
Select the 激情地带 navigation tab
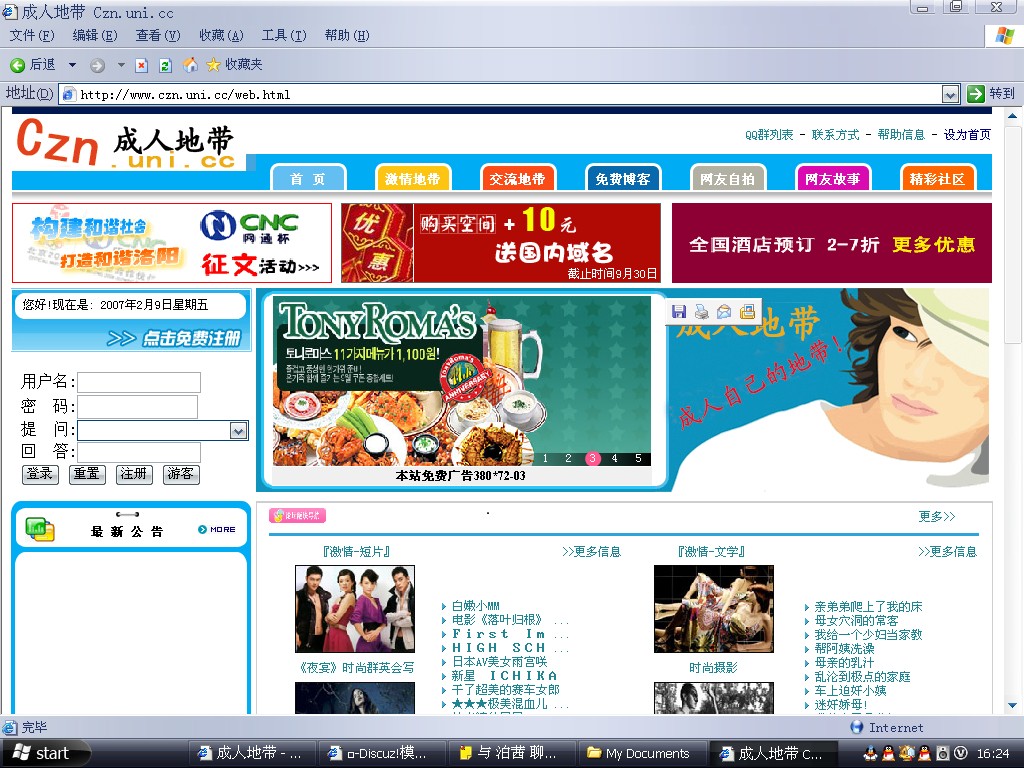click(412, 178)
